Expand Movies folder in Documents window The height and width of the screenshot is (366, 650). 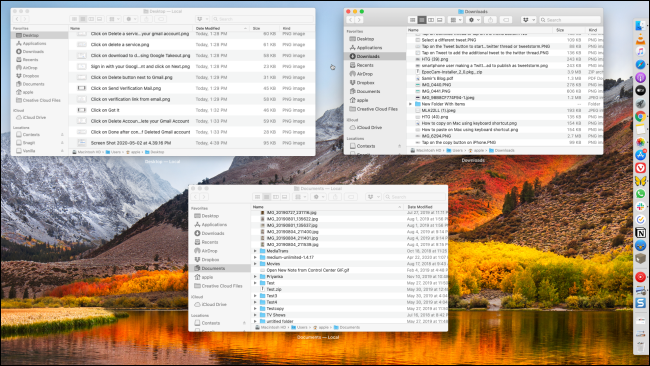click(x=255, y=264)
